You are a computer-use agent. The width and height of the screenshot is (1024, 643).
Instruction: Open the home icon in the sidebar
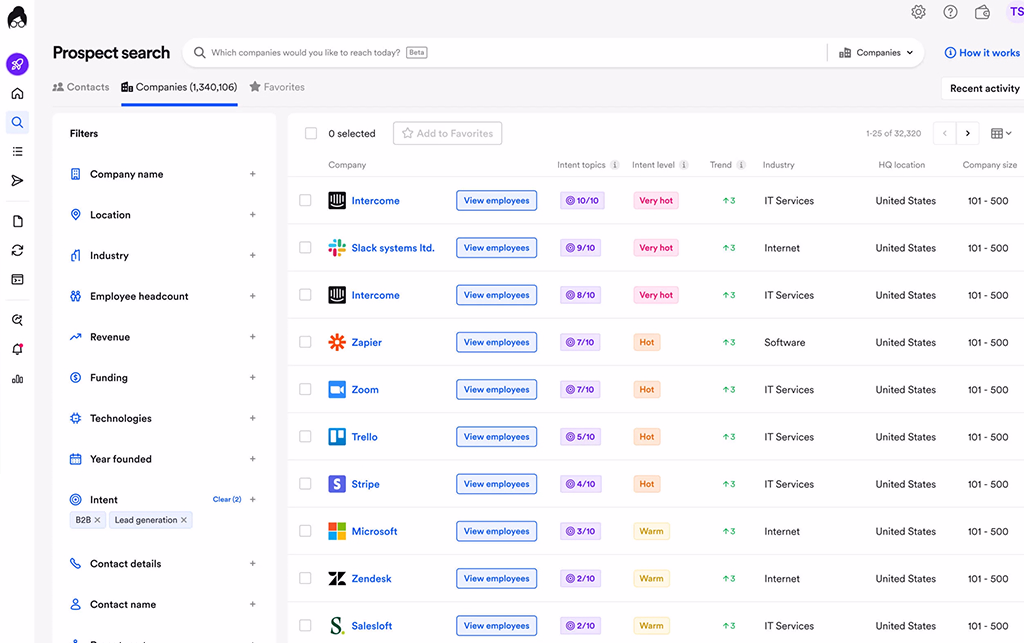[x=17, y=94]
